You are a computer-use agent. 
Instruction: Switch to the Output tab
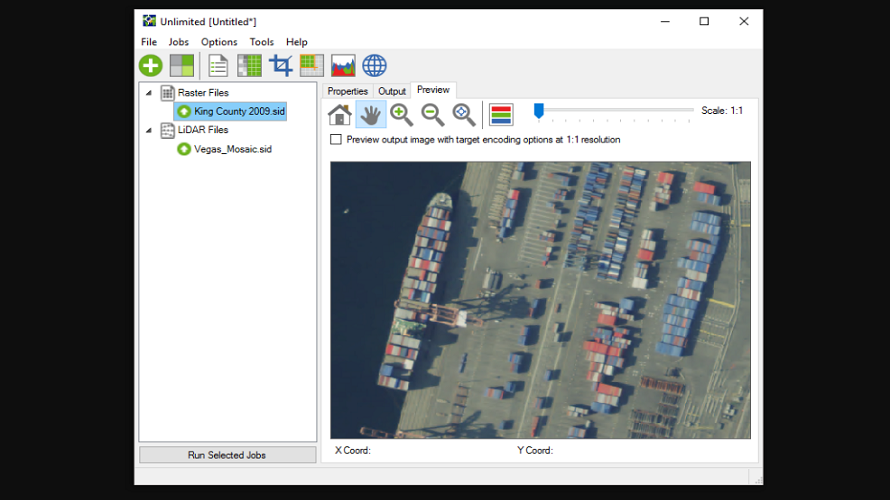coord(392,91)
